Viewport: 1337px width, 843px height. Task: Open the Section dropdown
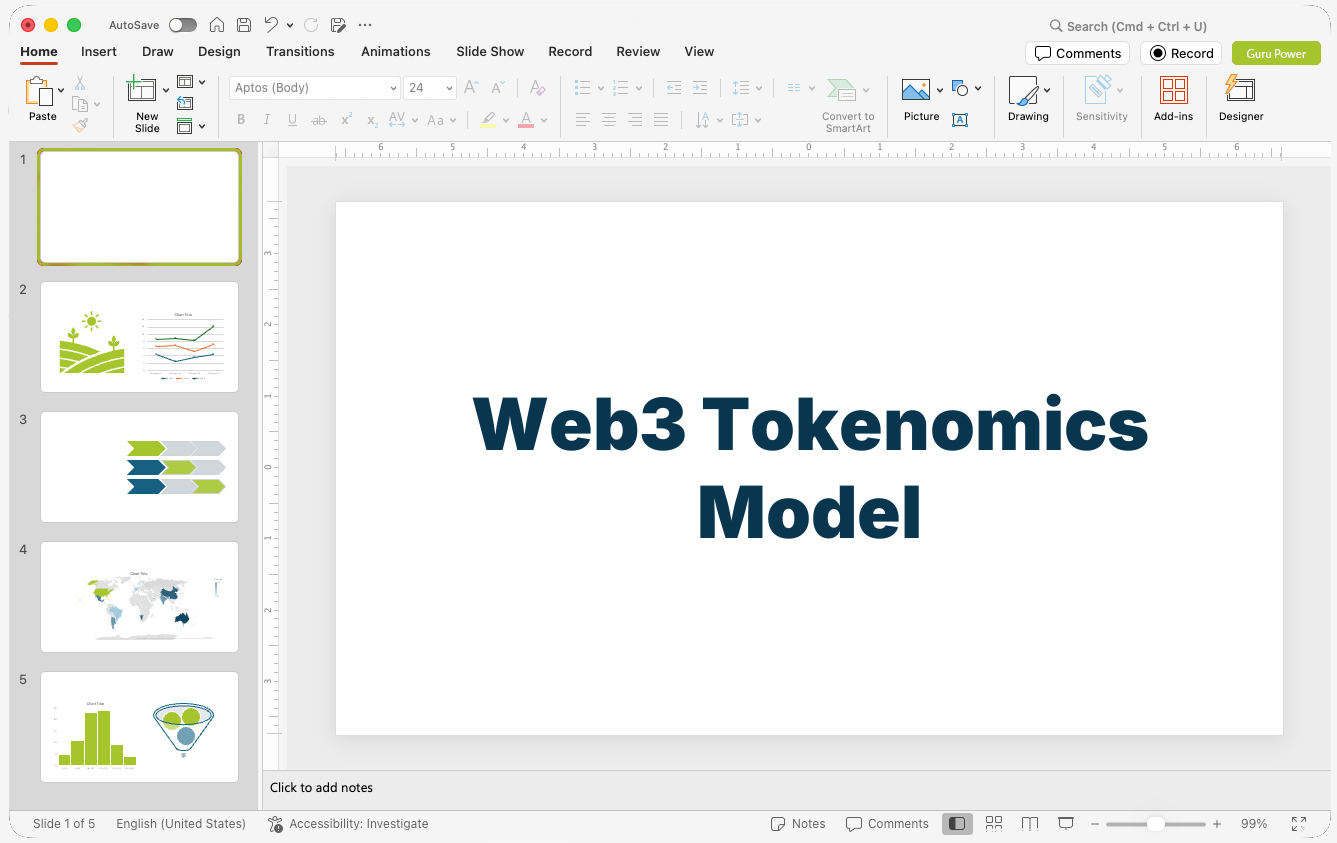click(x=191, y=126)
